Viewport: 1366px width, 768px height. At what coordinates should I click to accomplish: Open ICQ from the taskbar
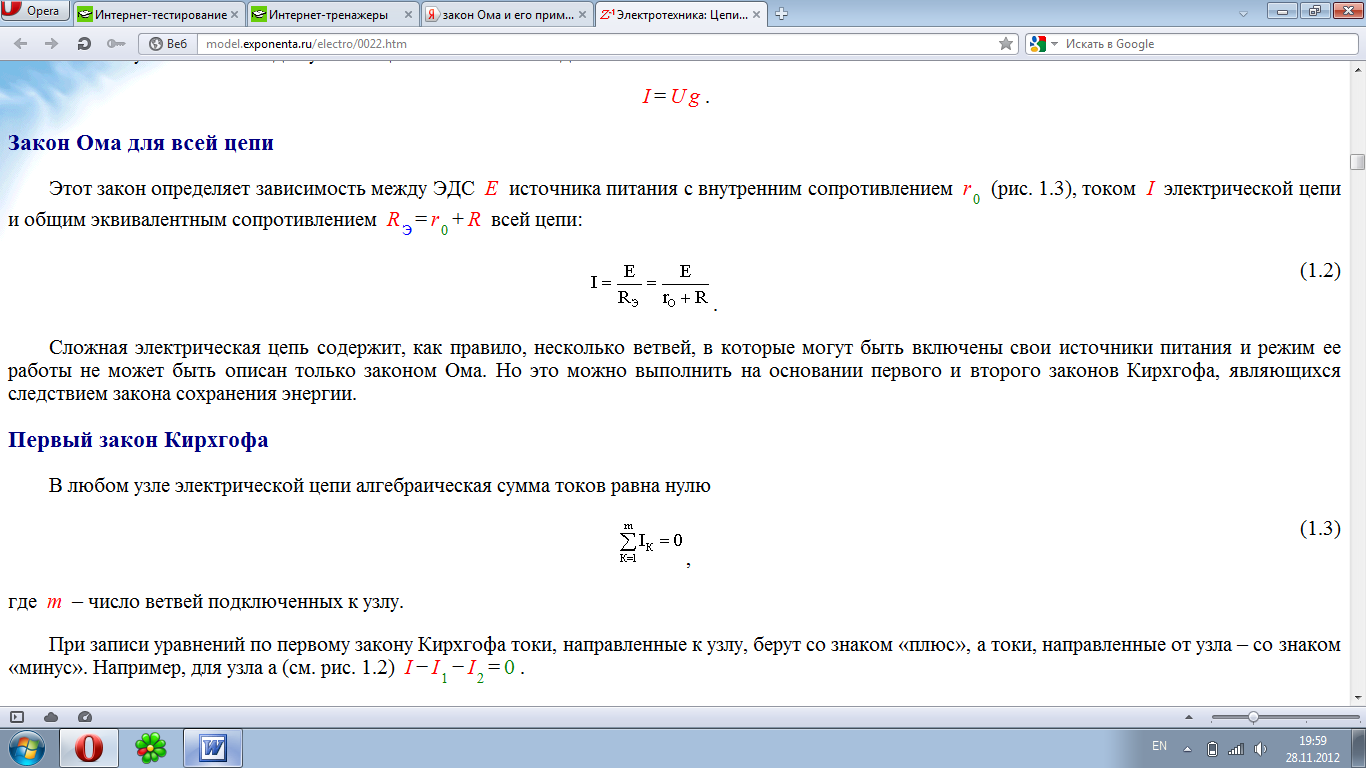(x=151, y=748)
